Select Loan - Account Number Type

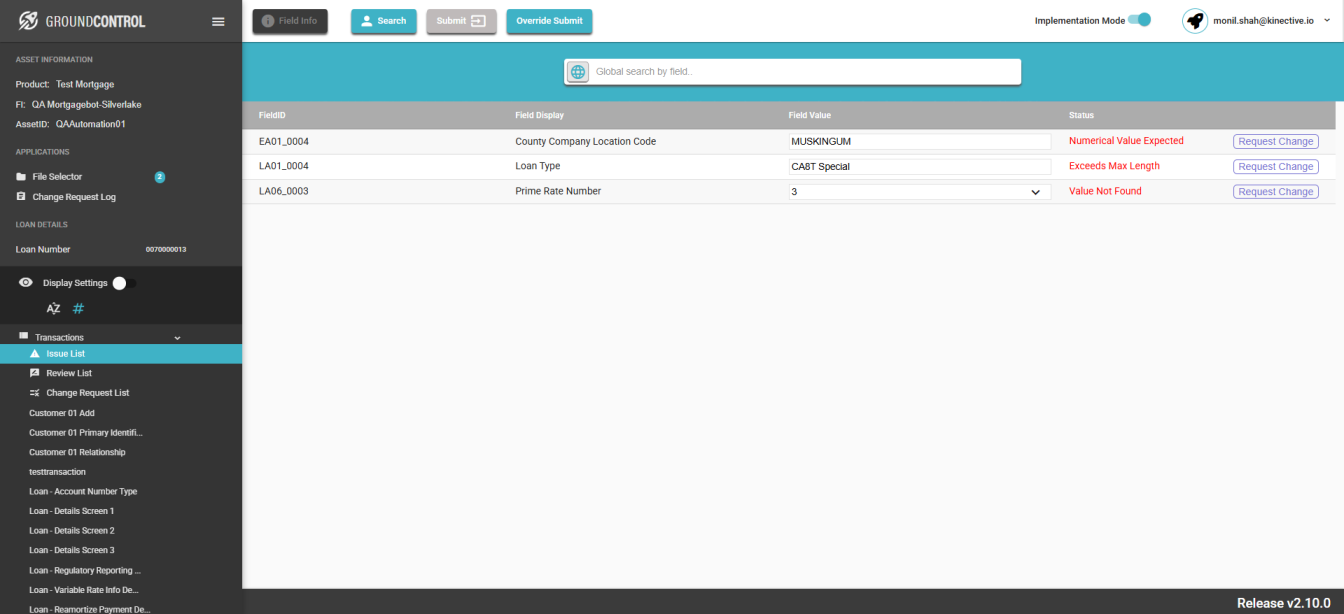(x=83, y=492)
